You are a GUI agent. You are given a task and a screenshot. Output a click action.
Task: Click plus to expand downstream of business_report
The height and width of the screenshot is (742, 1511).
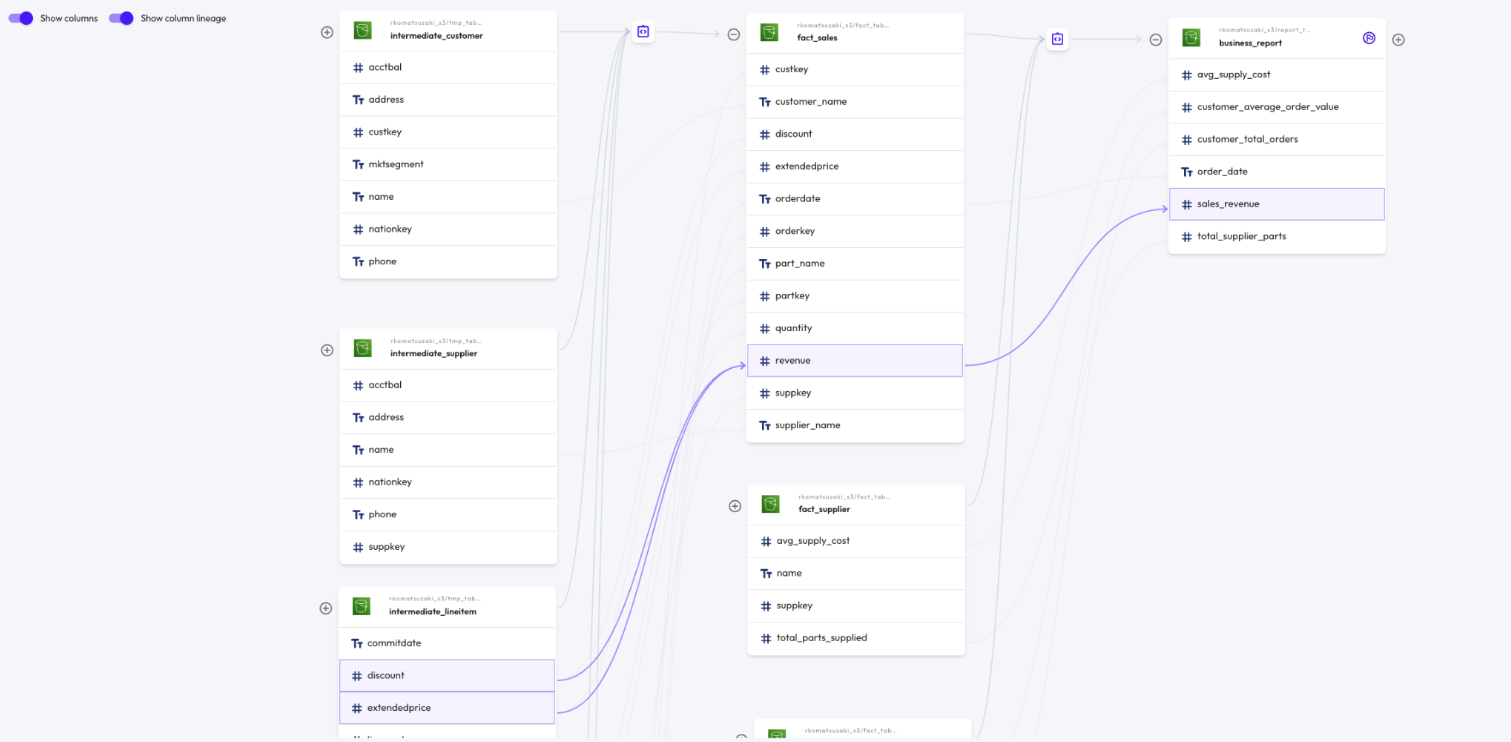pyautogui.click(x=1398, y=39)
